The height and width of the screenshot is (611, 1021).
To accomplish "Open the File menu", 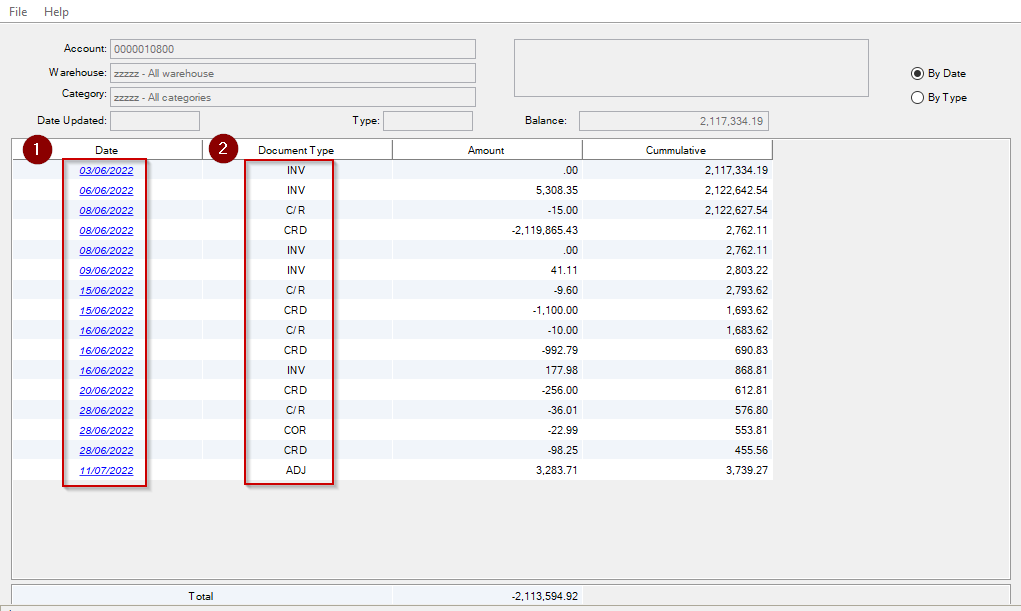I will coord(18,12).
